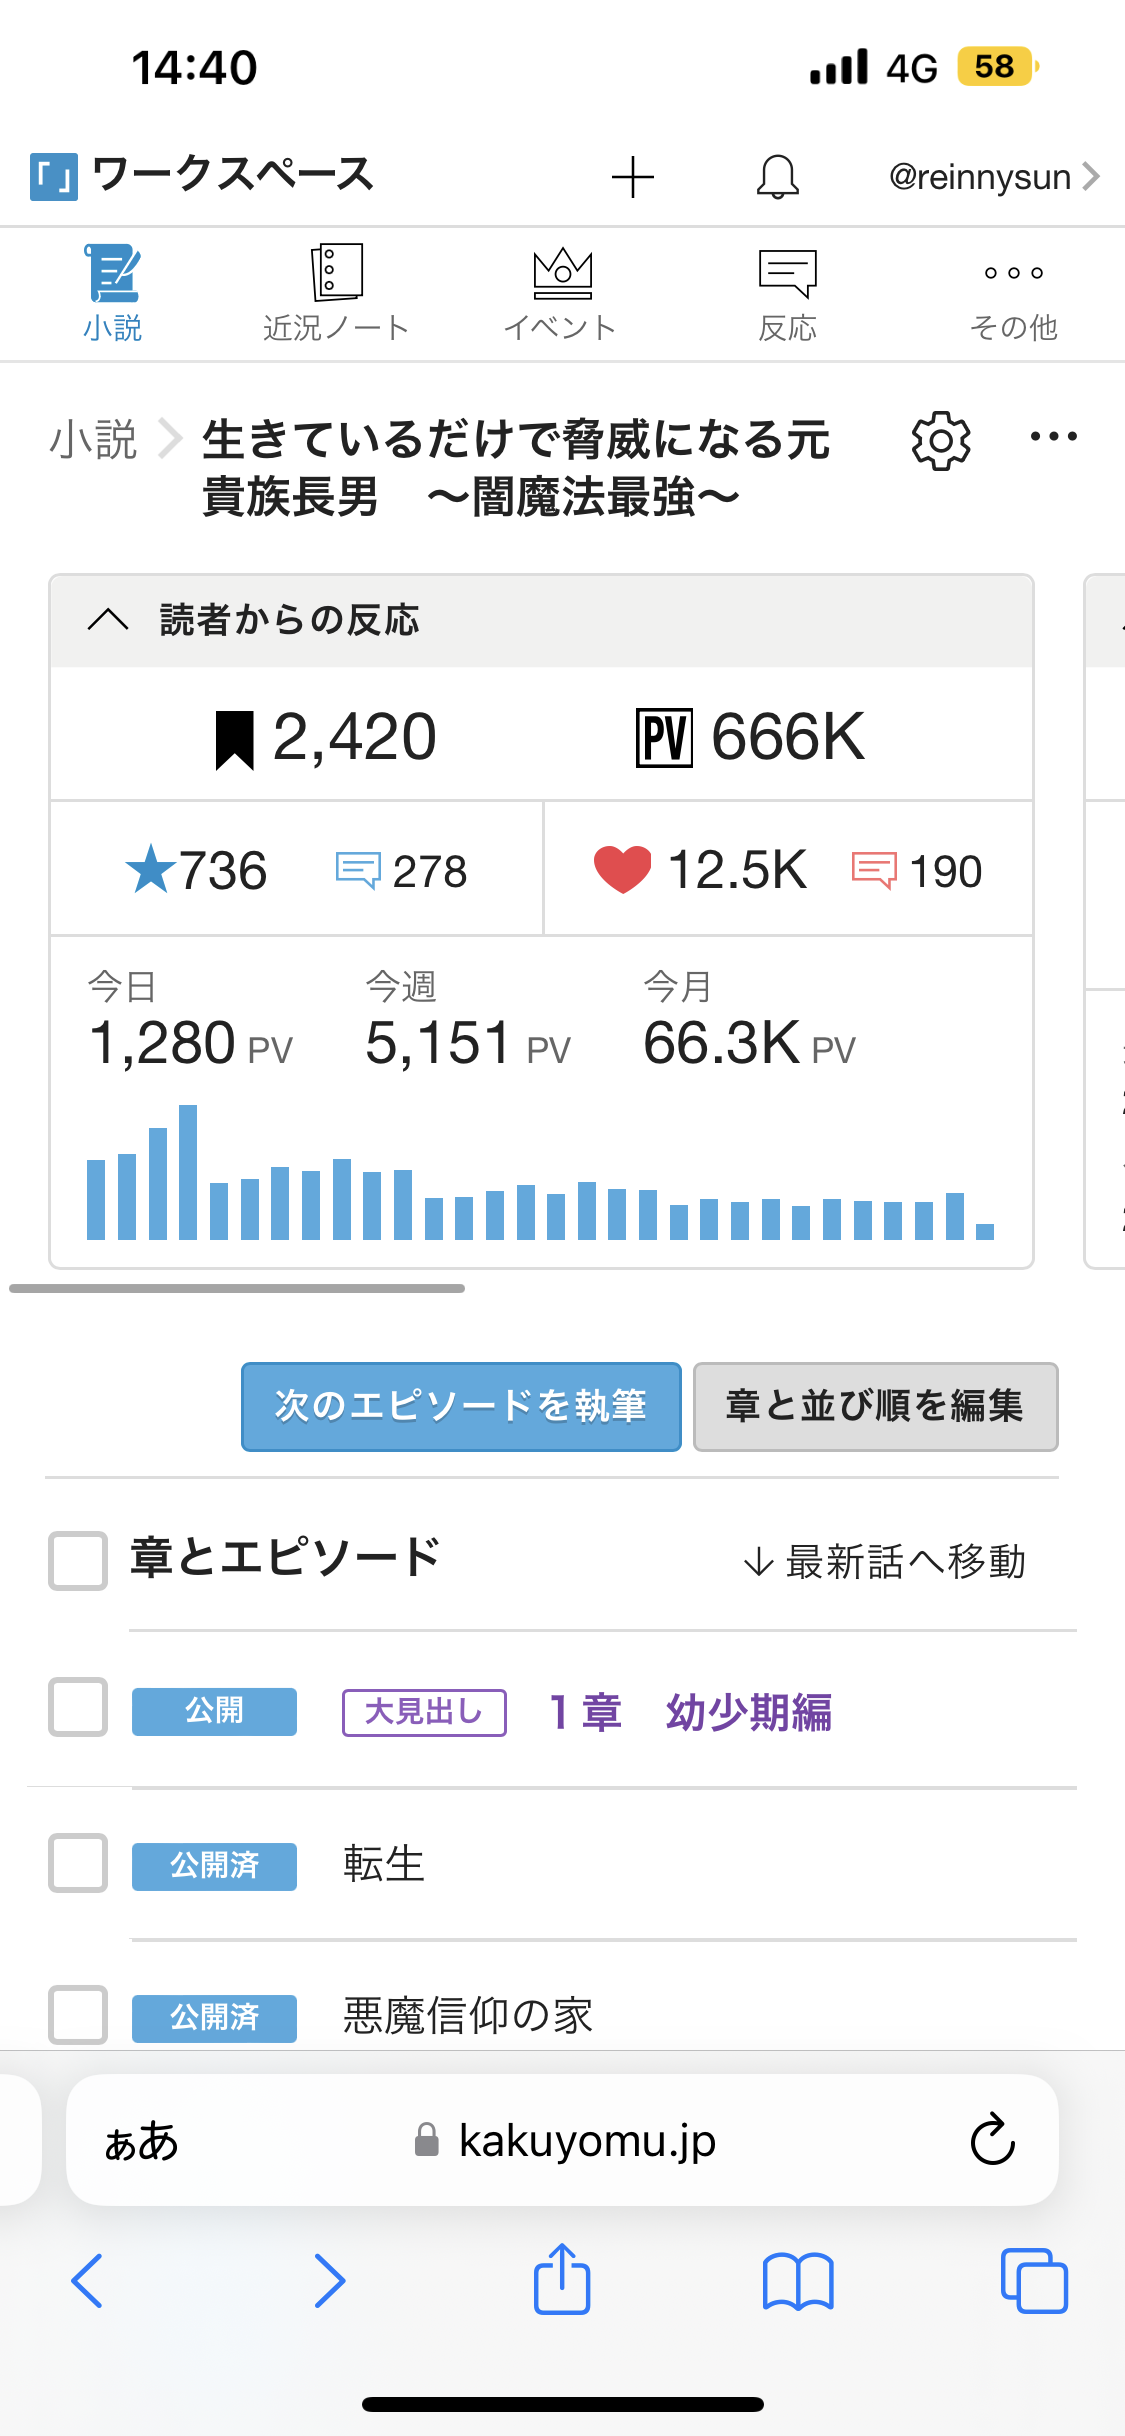The image size is (1125, 2436).
Task: Jump via 最新話へ移動 arrow link
Action: tap(884, 1561)
